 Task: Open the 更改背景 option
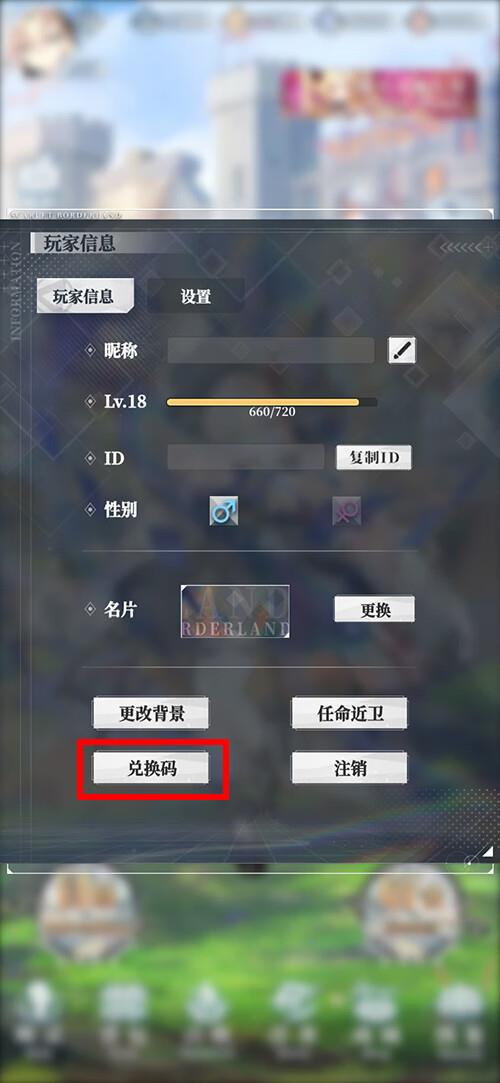pos(151,713)
